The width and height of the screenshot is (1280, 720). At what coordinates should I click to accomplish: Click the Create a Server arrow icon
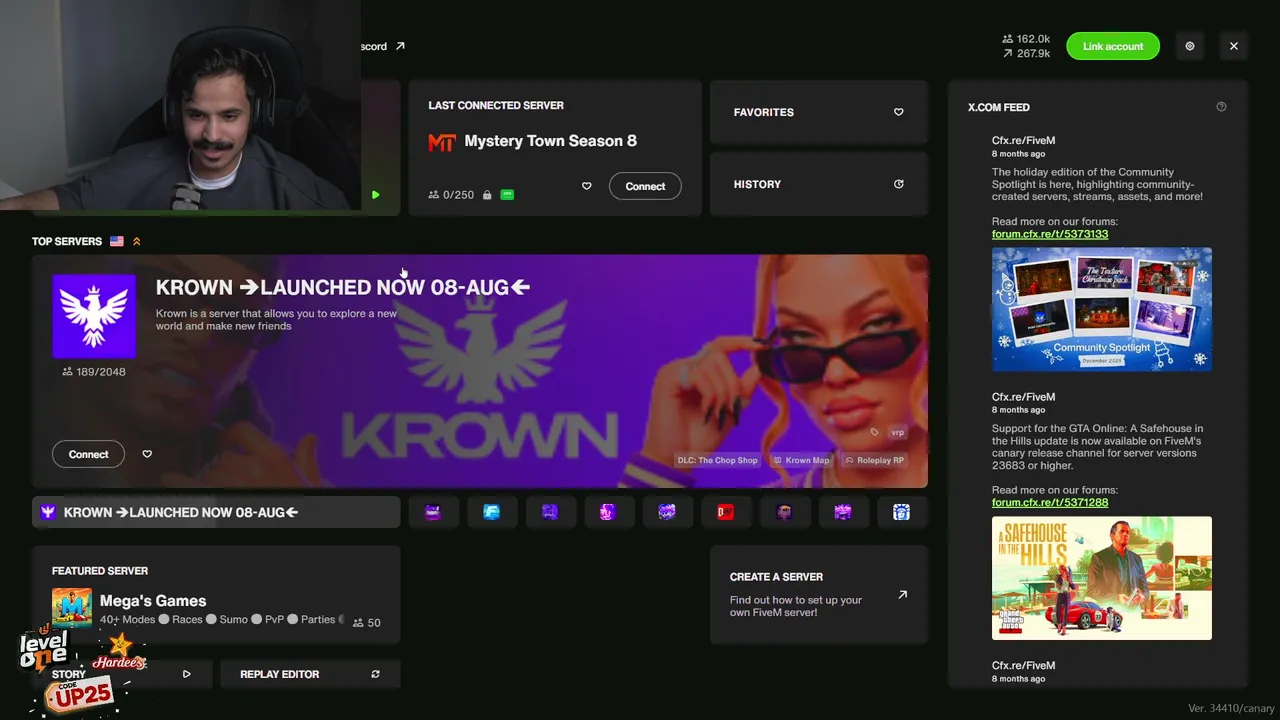coord(902,594)
